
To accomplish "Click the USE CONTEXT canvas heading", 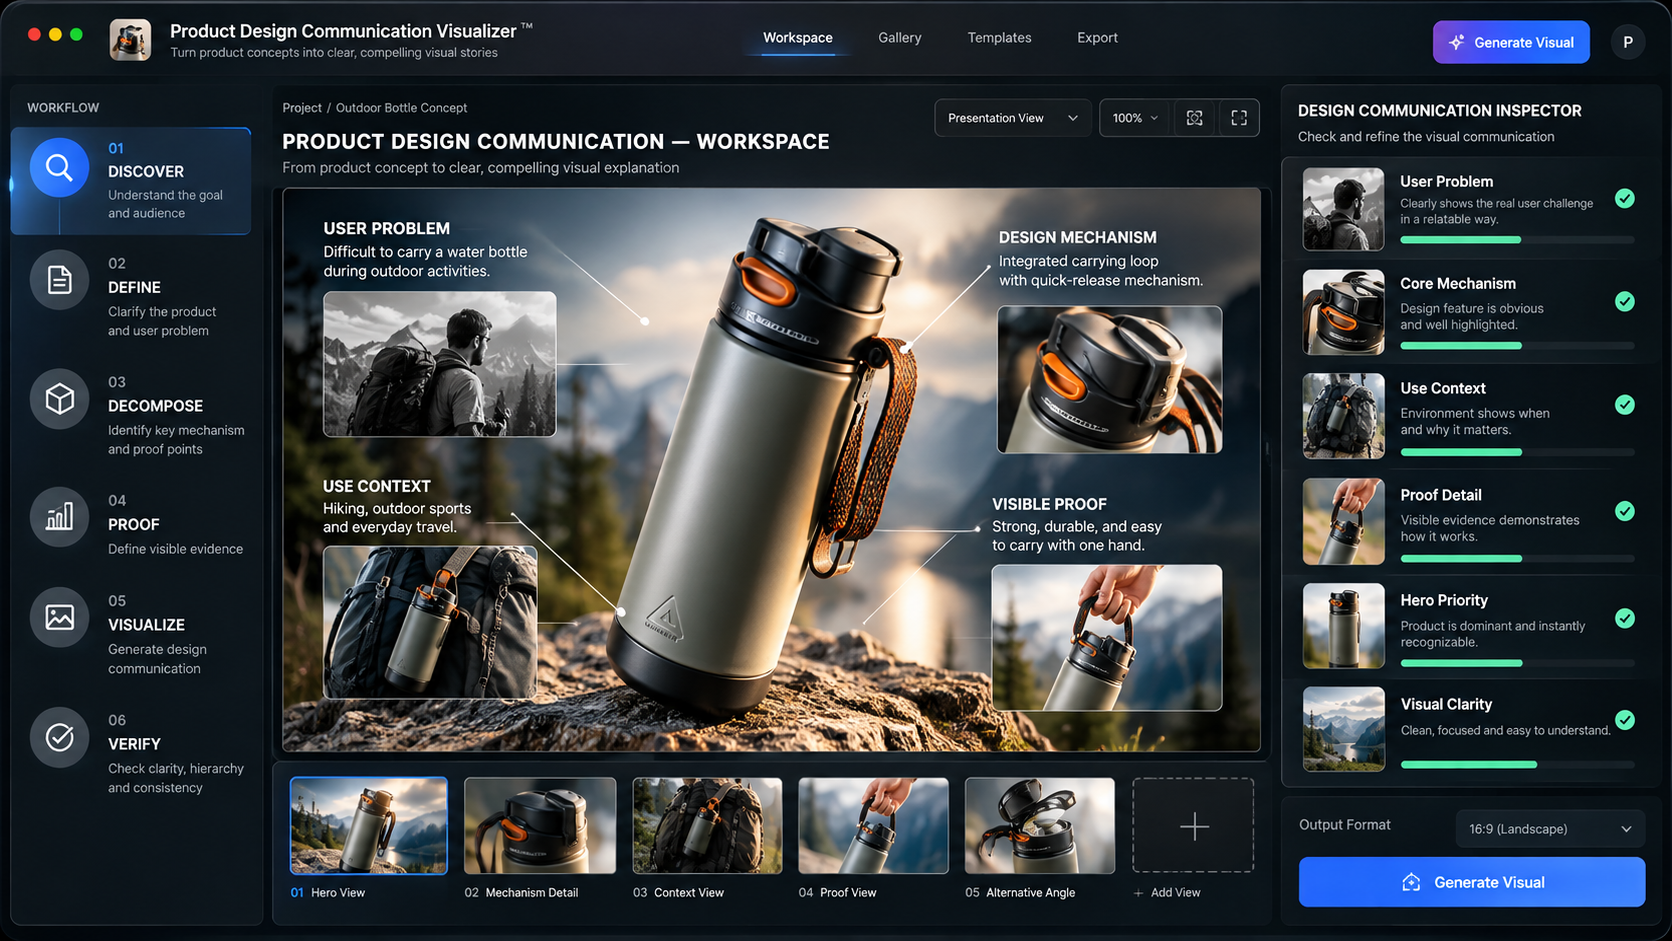I will point(376,486).
